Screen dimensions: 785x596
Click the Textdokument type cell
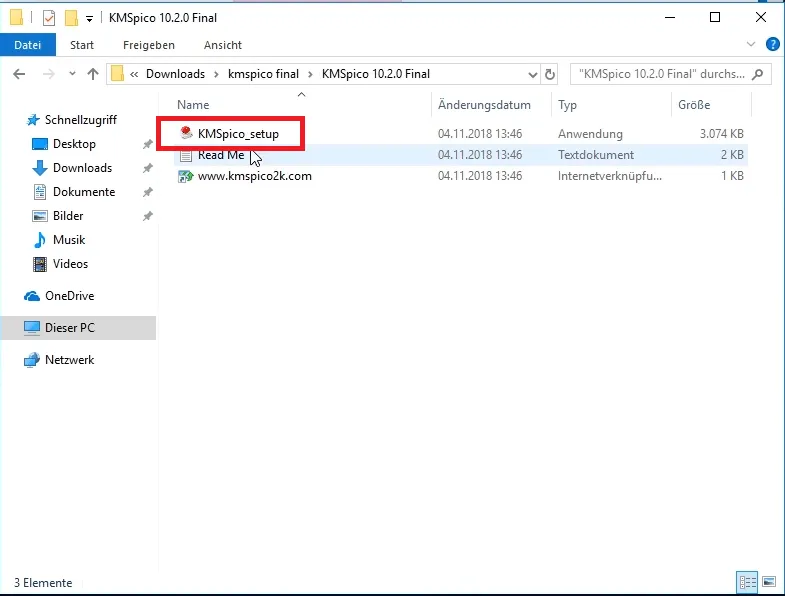click(596, 155)
